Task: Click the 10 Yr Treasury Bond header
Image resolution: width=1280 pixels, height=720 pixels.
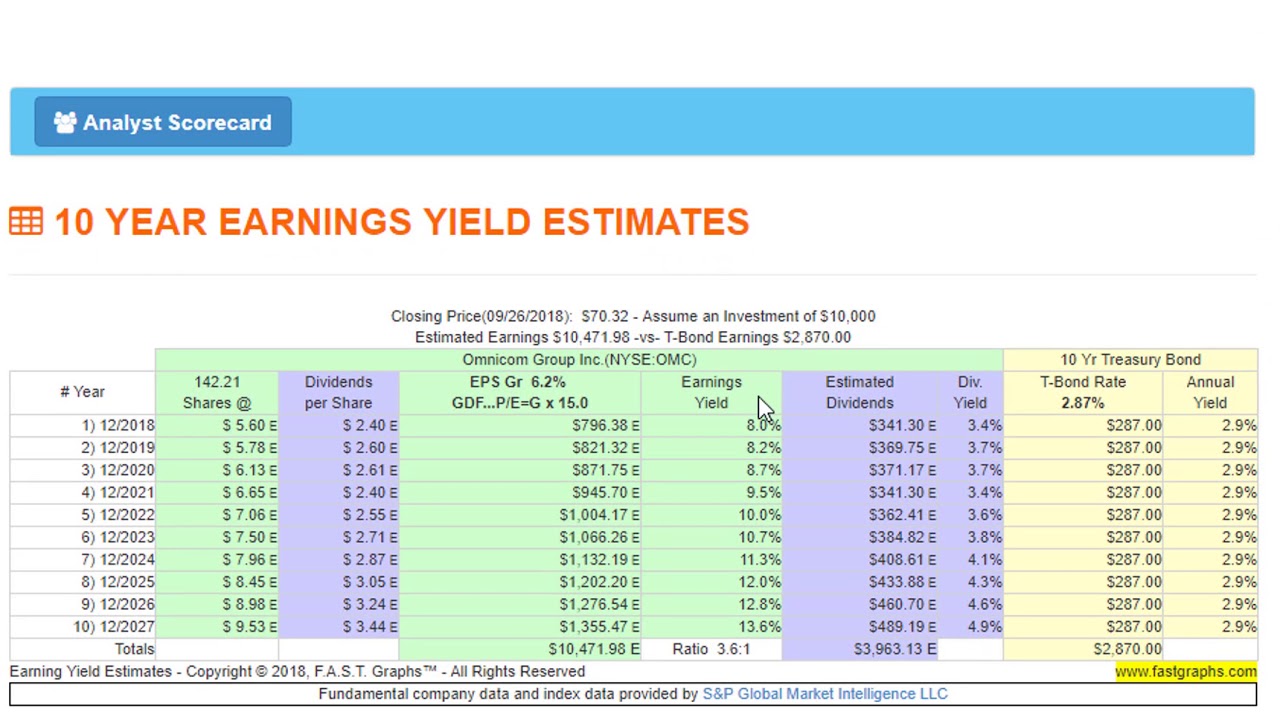Action: tap(1130, 359)
